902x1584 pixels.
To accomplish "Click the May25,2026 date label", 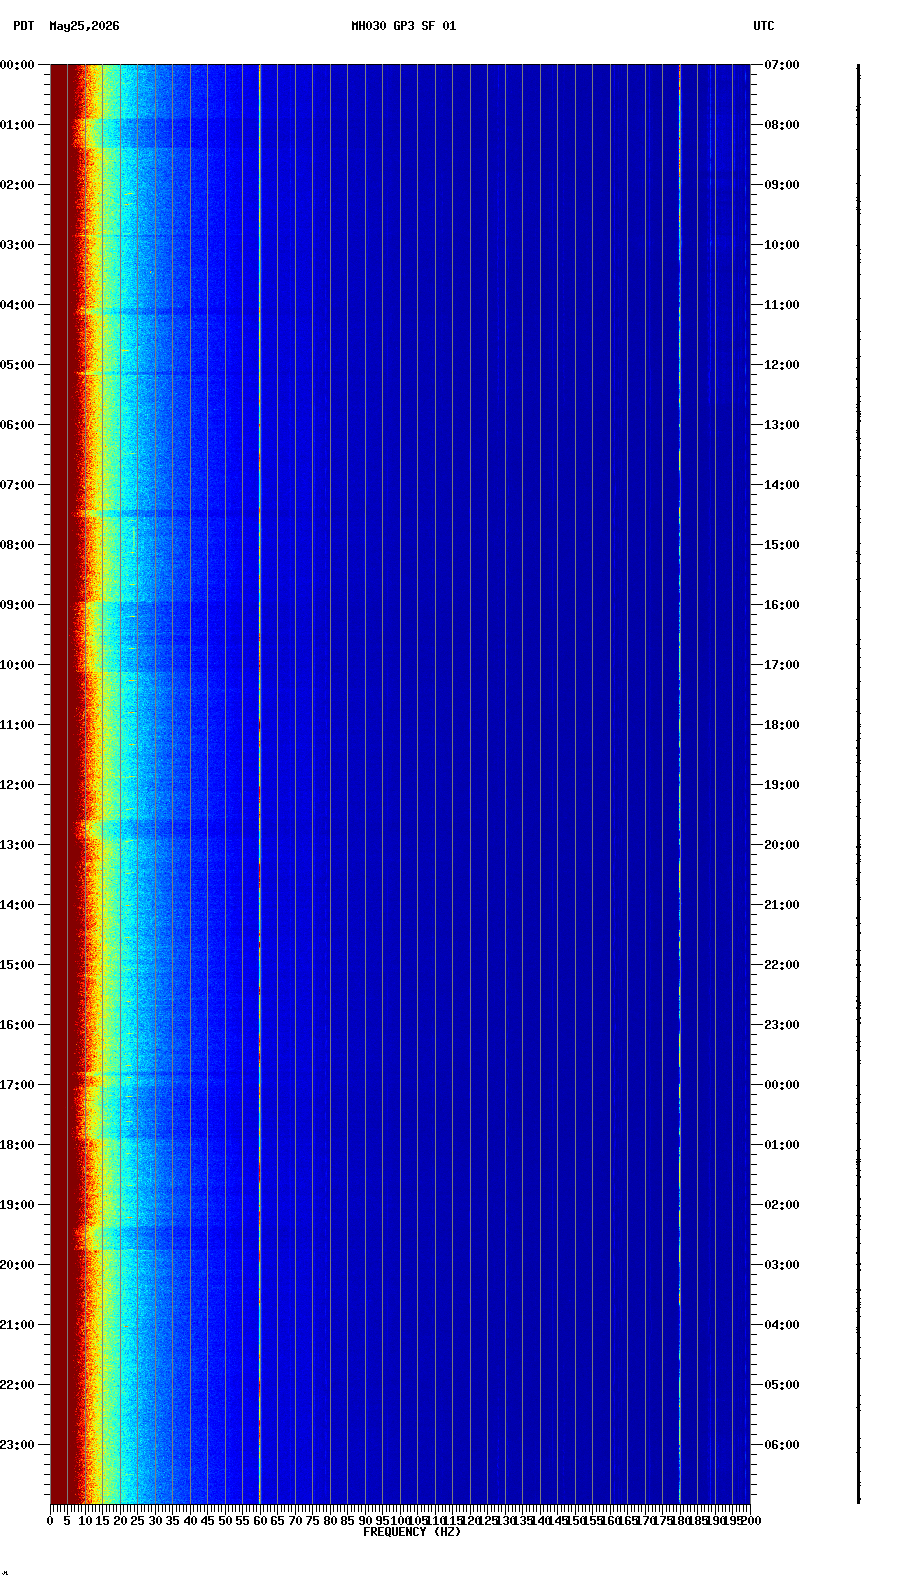I will pos(84,26).
